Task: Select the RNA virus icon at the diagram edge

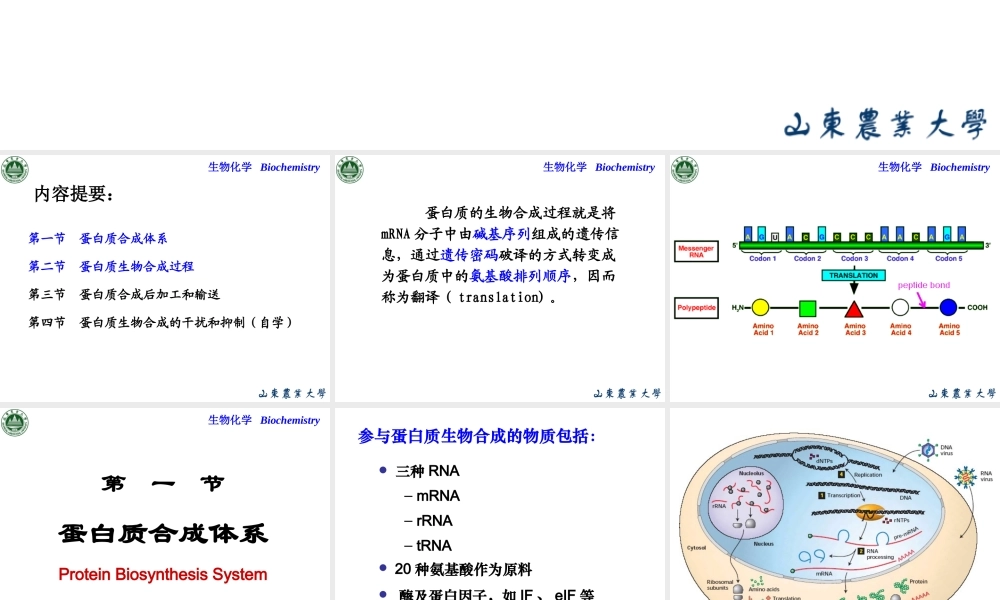Action: click(x=965, y=477)
